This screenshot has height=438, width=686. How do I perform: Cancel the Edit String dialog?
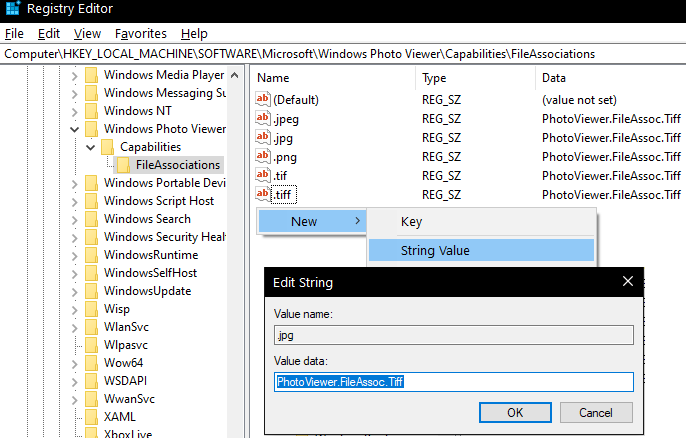[596, 413]
